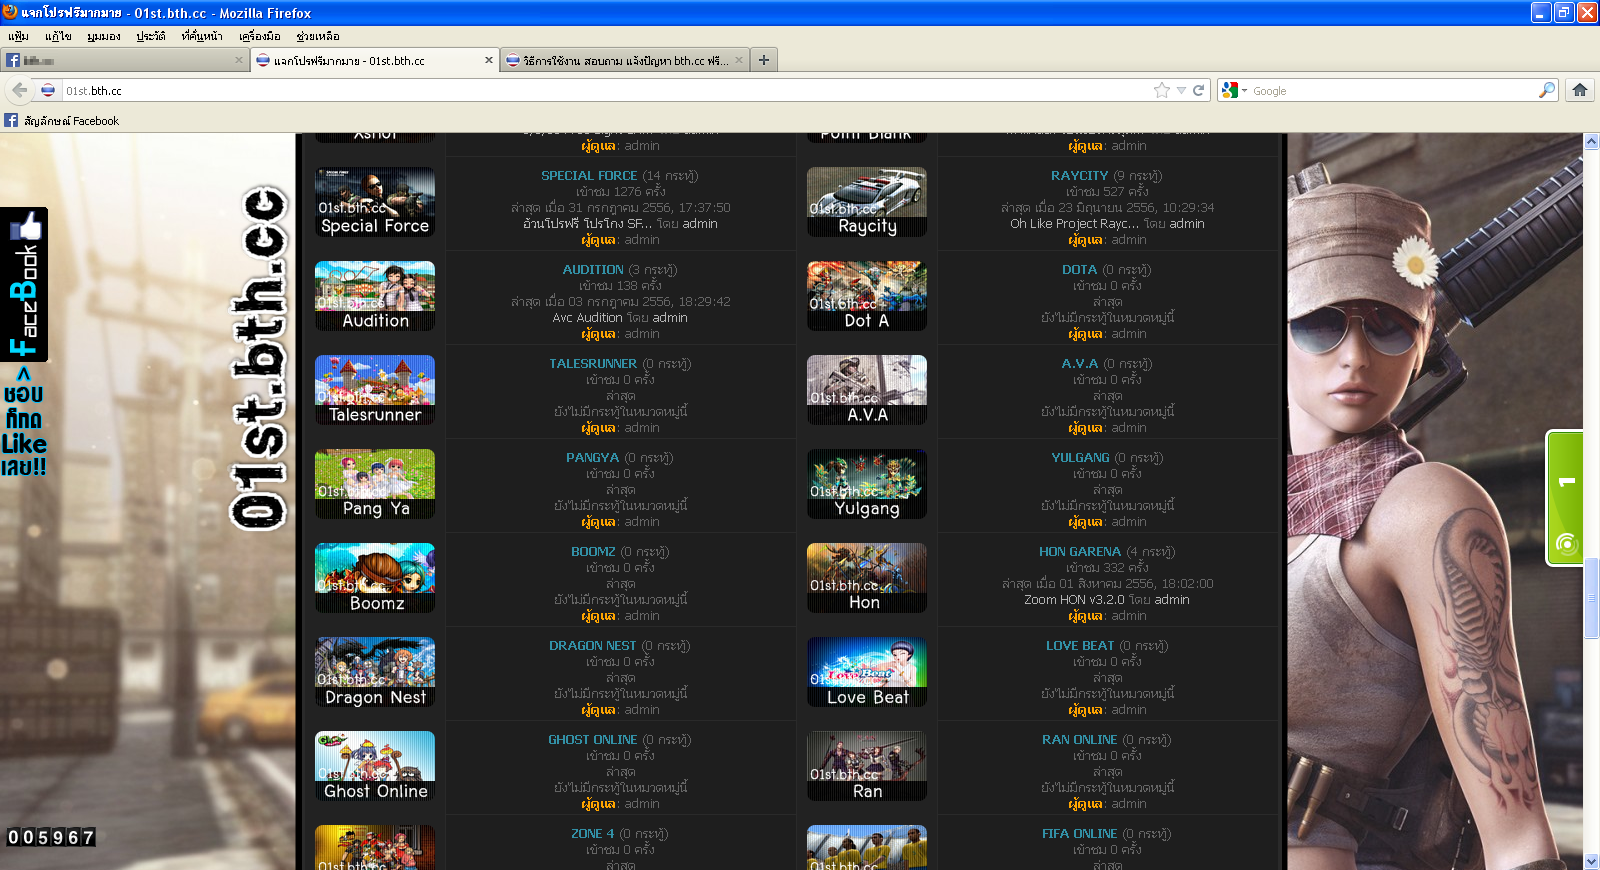Click the search magnifier icon
This screenshot has height=870, width=1600.
click(x=1547, y=90)
